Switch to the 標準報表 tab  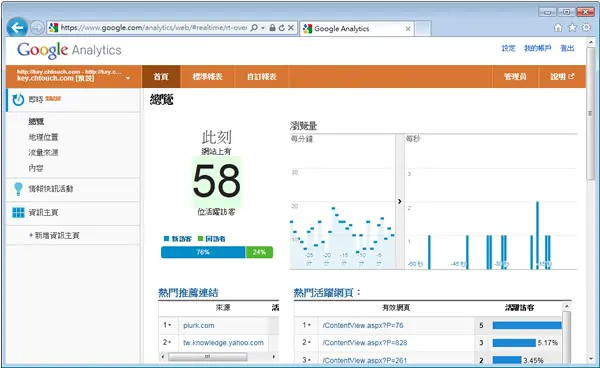[x=207, y=77]
